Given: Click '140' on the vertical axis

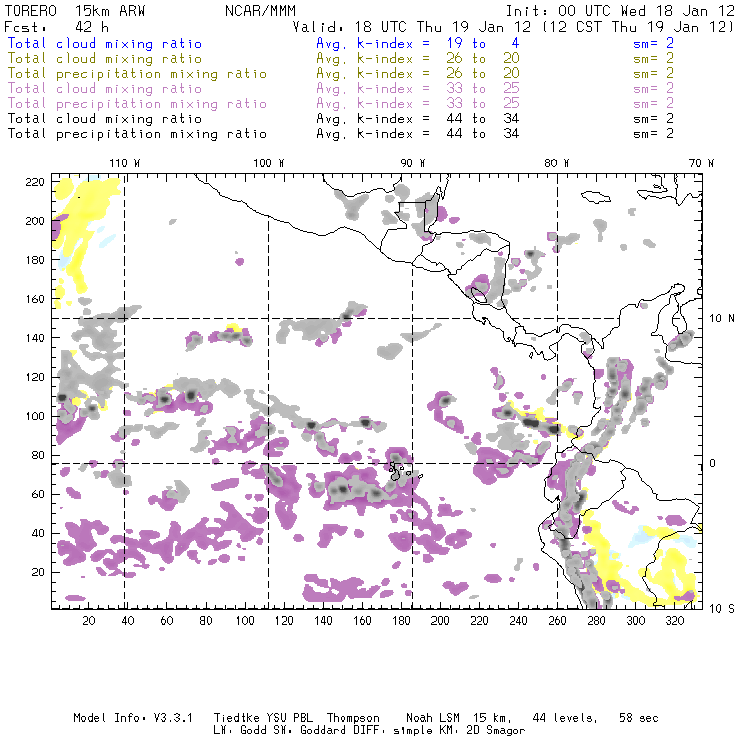Looking at the screenshot, I should click(x=35, y=338).
